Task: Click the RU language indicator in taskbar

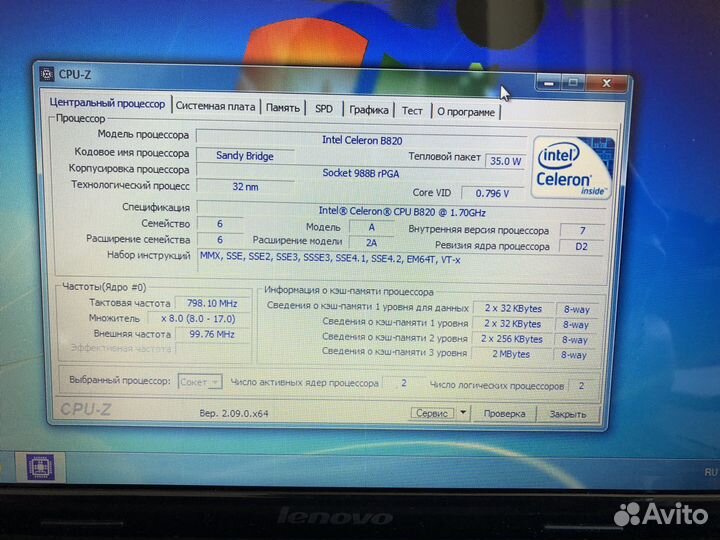Action: pyautogui.click(x=710, y=472)
